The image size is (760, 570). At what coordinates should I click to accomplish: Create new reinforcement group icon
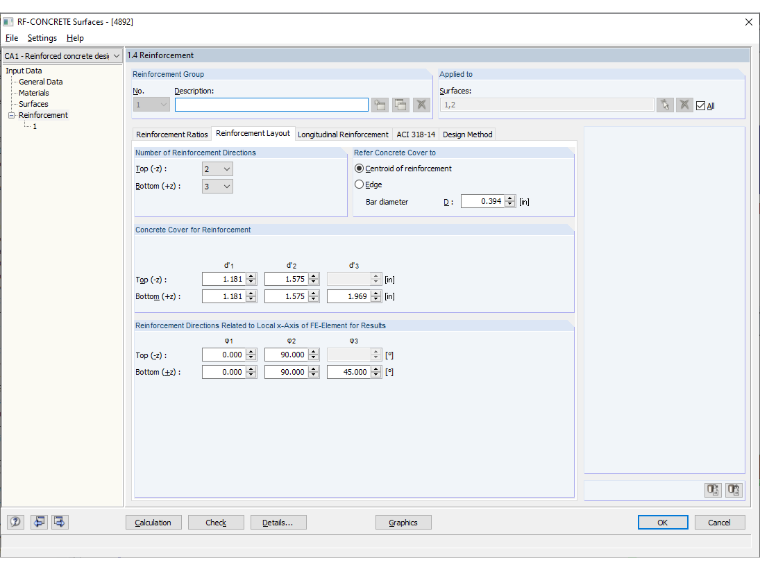380,105
